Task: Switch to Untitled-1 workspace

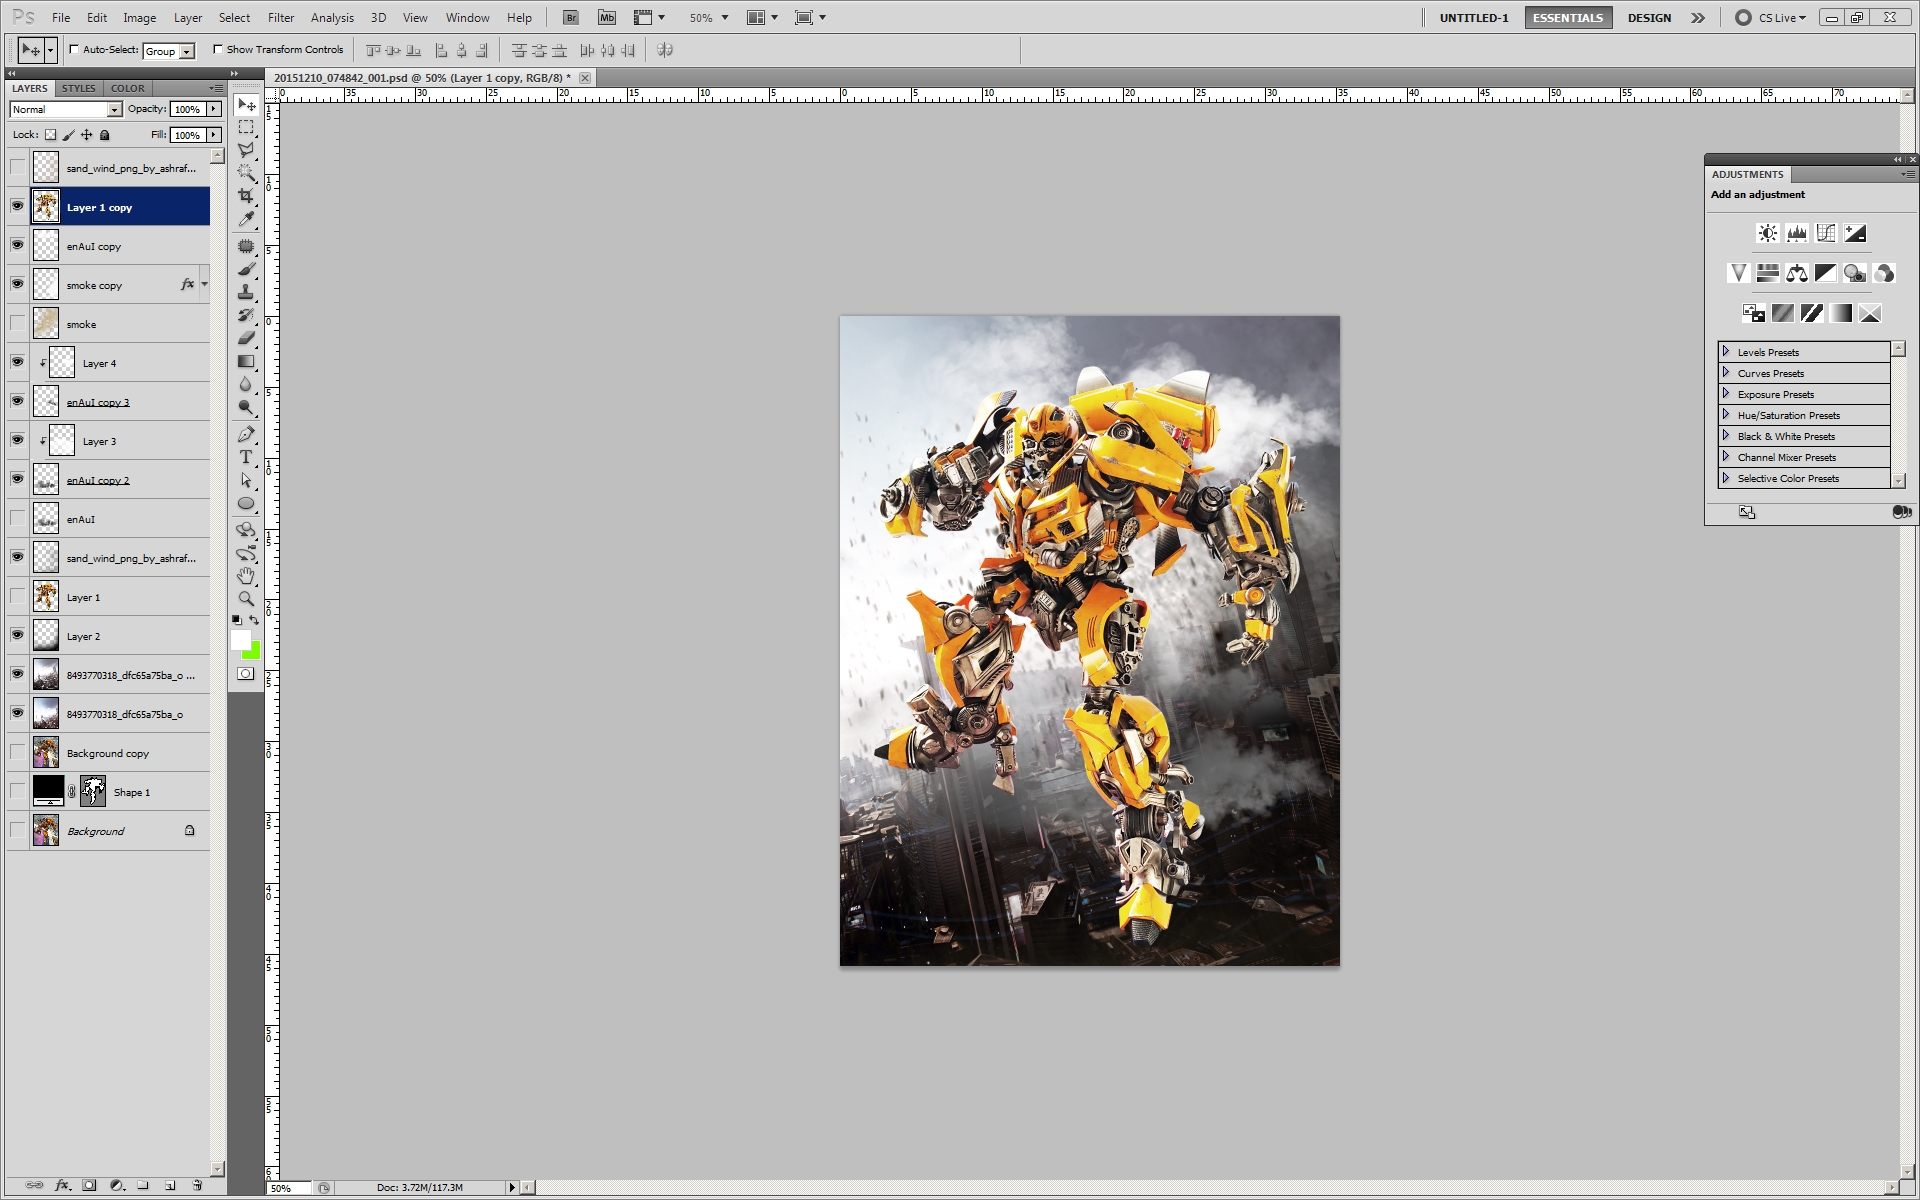Action: (1474, 18)
